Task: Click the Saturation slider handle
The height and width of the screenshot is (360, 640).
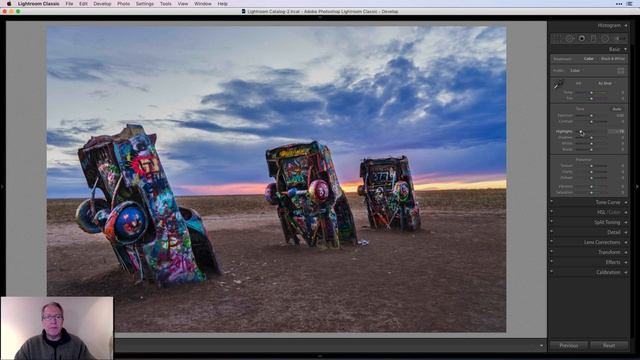Action: click(x=591, y=192)
